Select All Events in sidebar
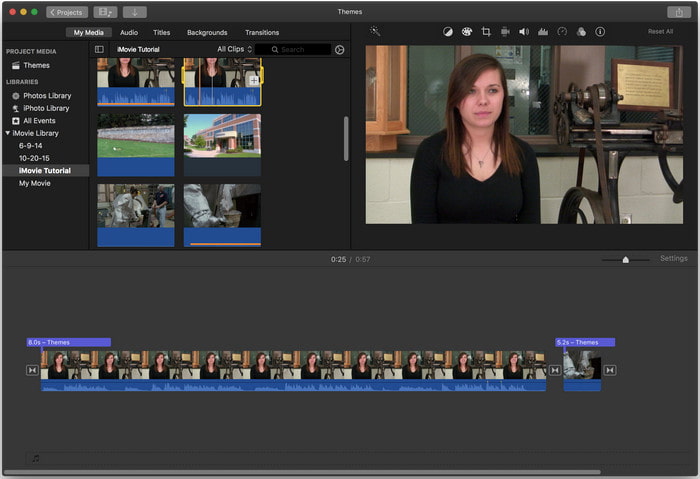Viewport: 700px width, 479px height. 39,121
